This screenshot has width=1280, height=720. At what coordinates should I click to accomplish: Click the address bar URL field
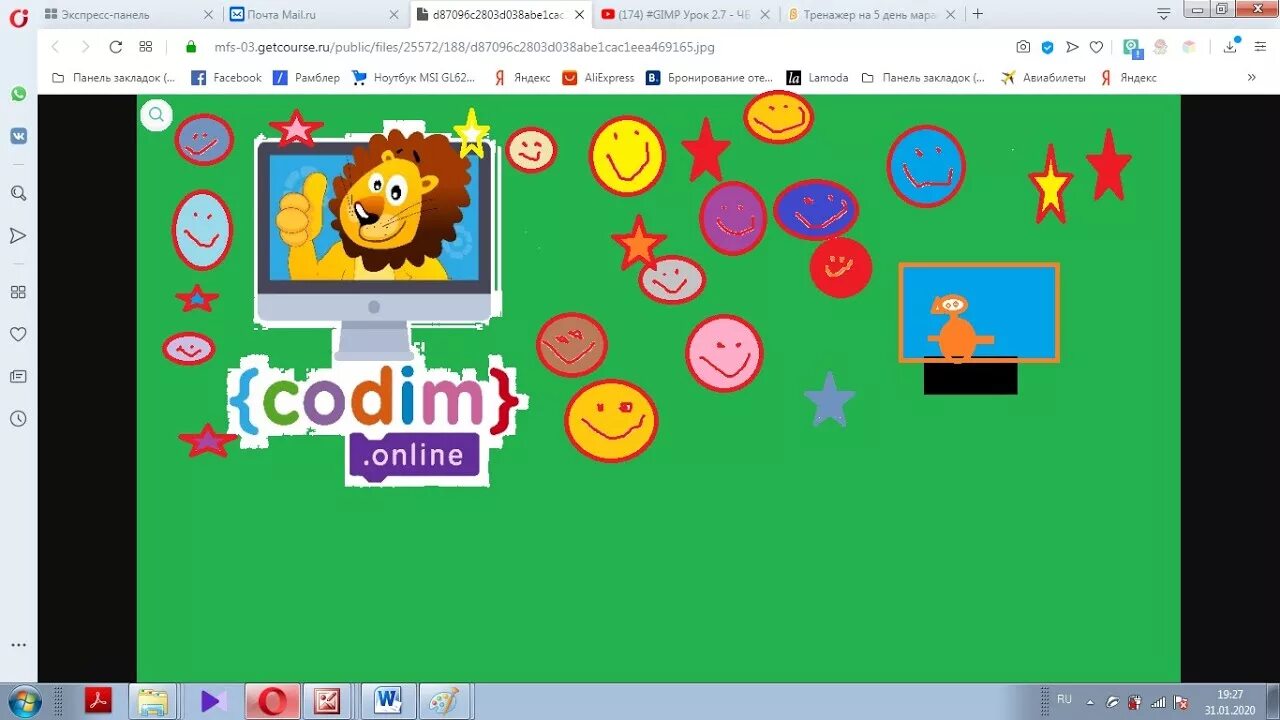point(600,47)
